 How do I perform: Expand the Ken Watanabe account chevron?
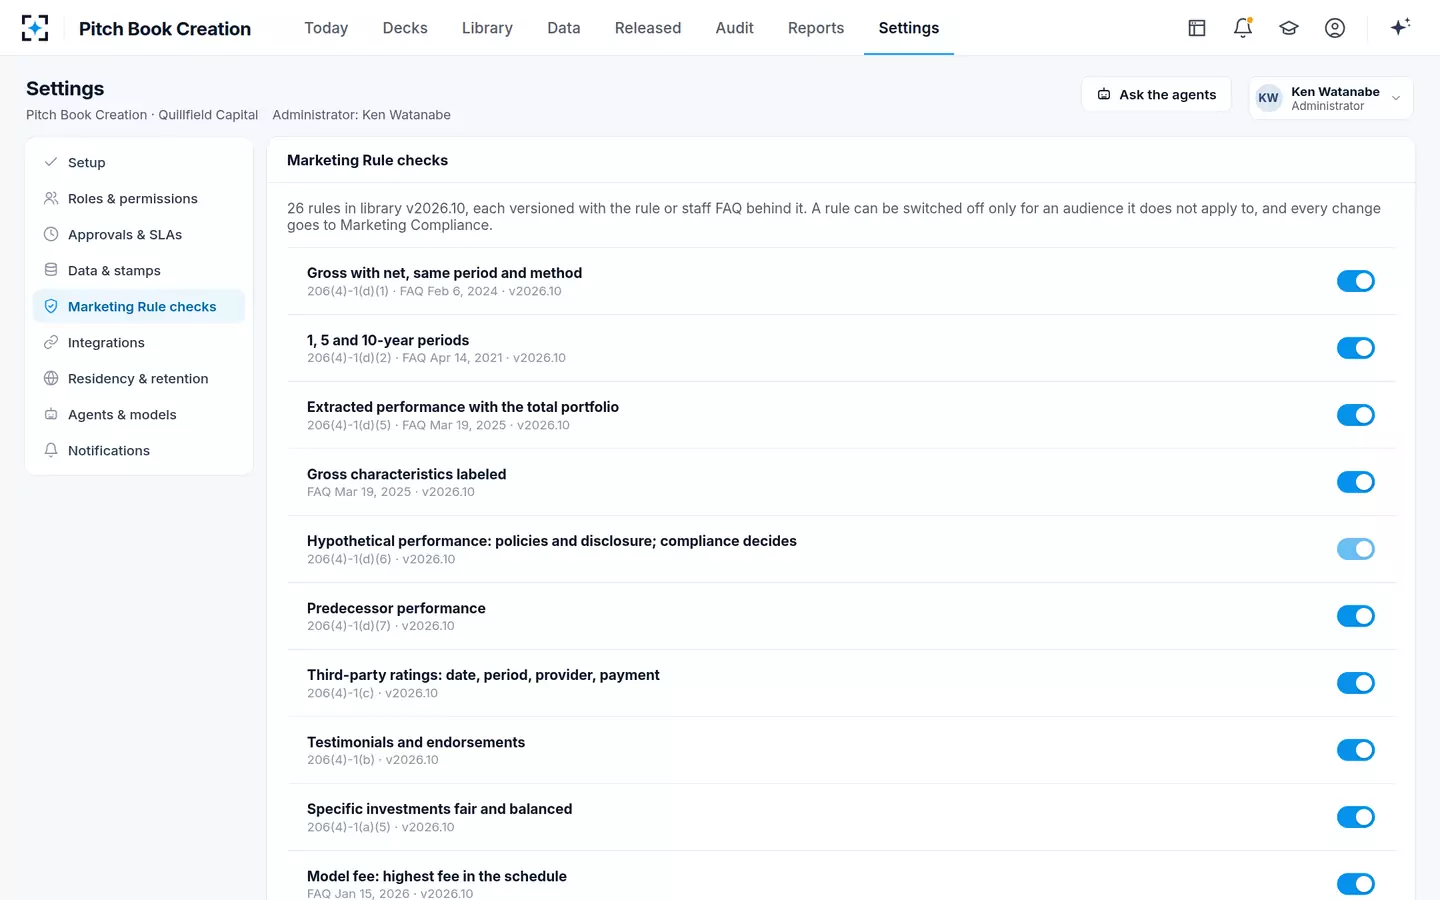[1396, 98]
